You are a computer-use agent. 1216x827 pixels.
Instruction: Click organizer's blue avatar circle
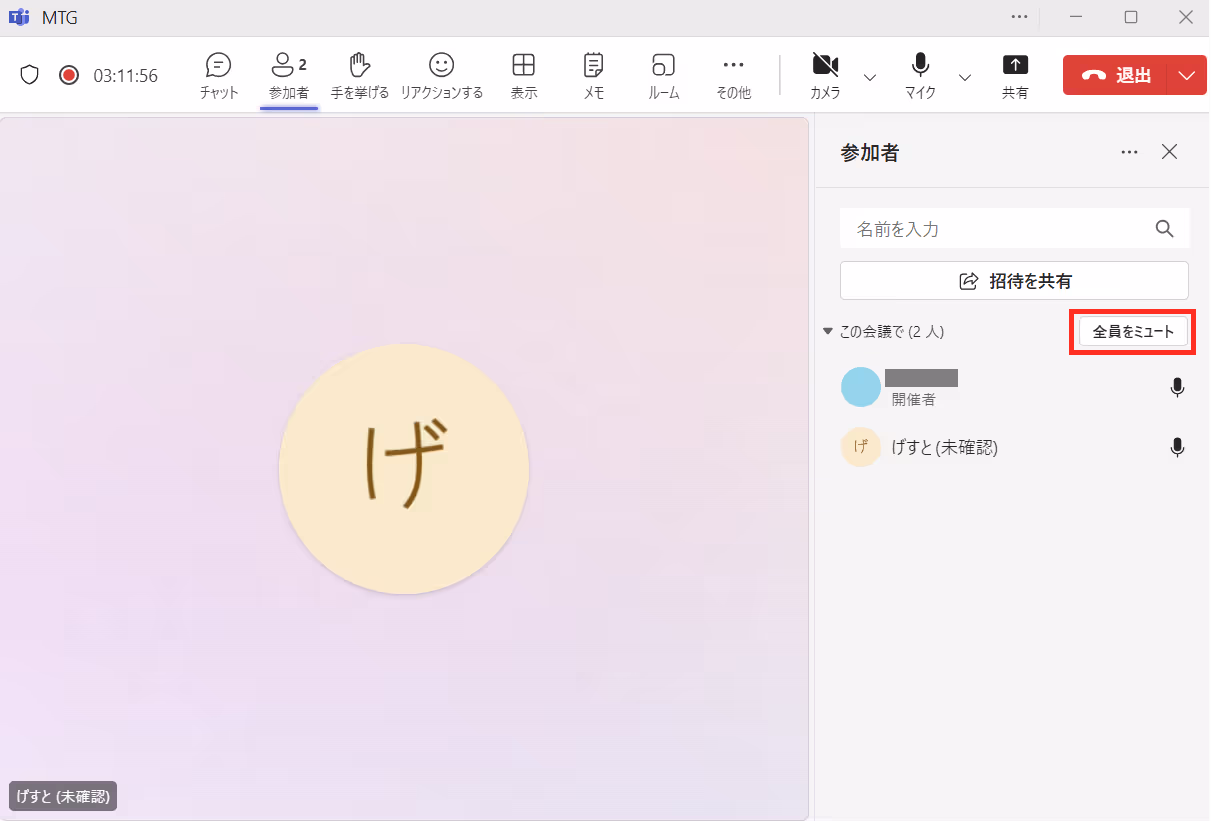[861, 387]
